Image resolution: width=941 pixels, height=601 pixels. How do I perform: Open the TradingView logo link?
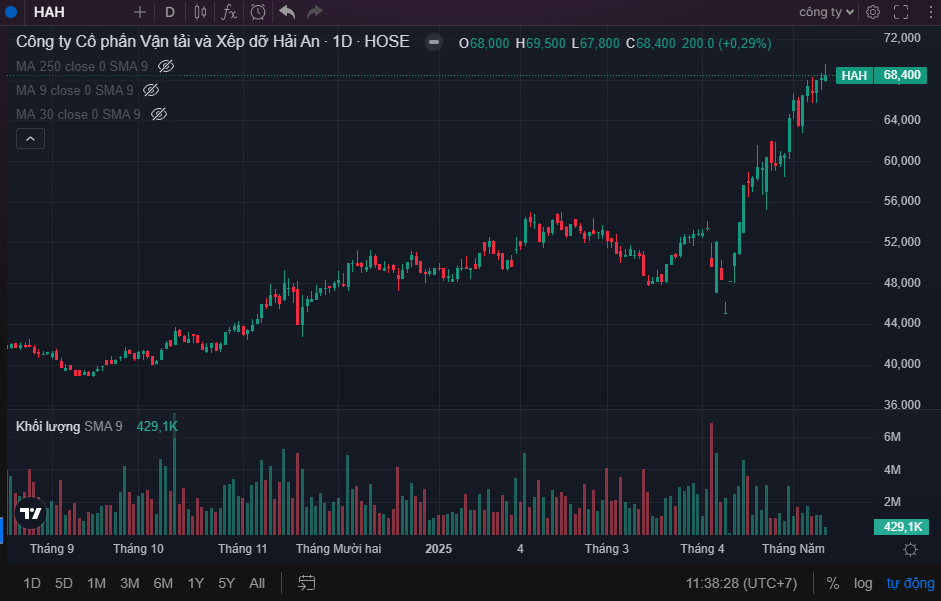[x=31, y=513]
